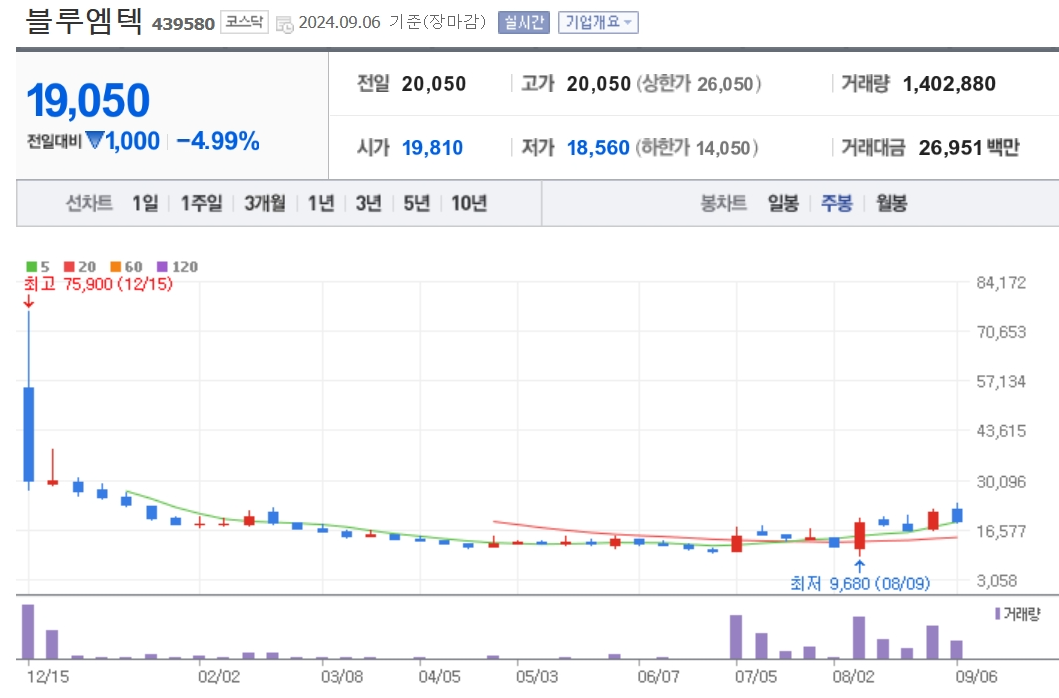Click the 최고 75,900 (12/15) high label
The image size is (1059, 698).
(99, 284)
